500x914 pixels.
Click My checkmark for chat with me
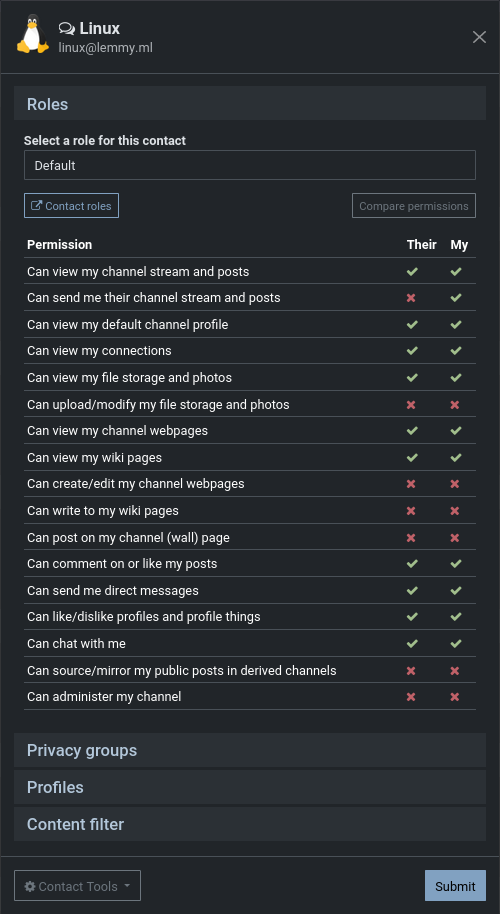(x=456, y=644)
